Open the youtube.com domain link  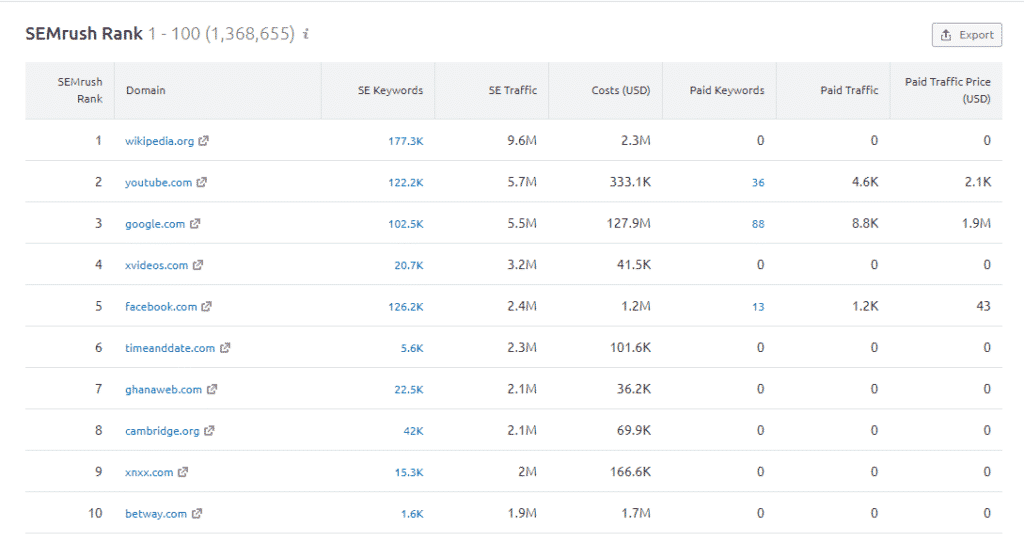(x=158, y=182)
